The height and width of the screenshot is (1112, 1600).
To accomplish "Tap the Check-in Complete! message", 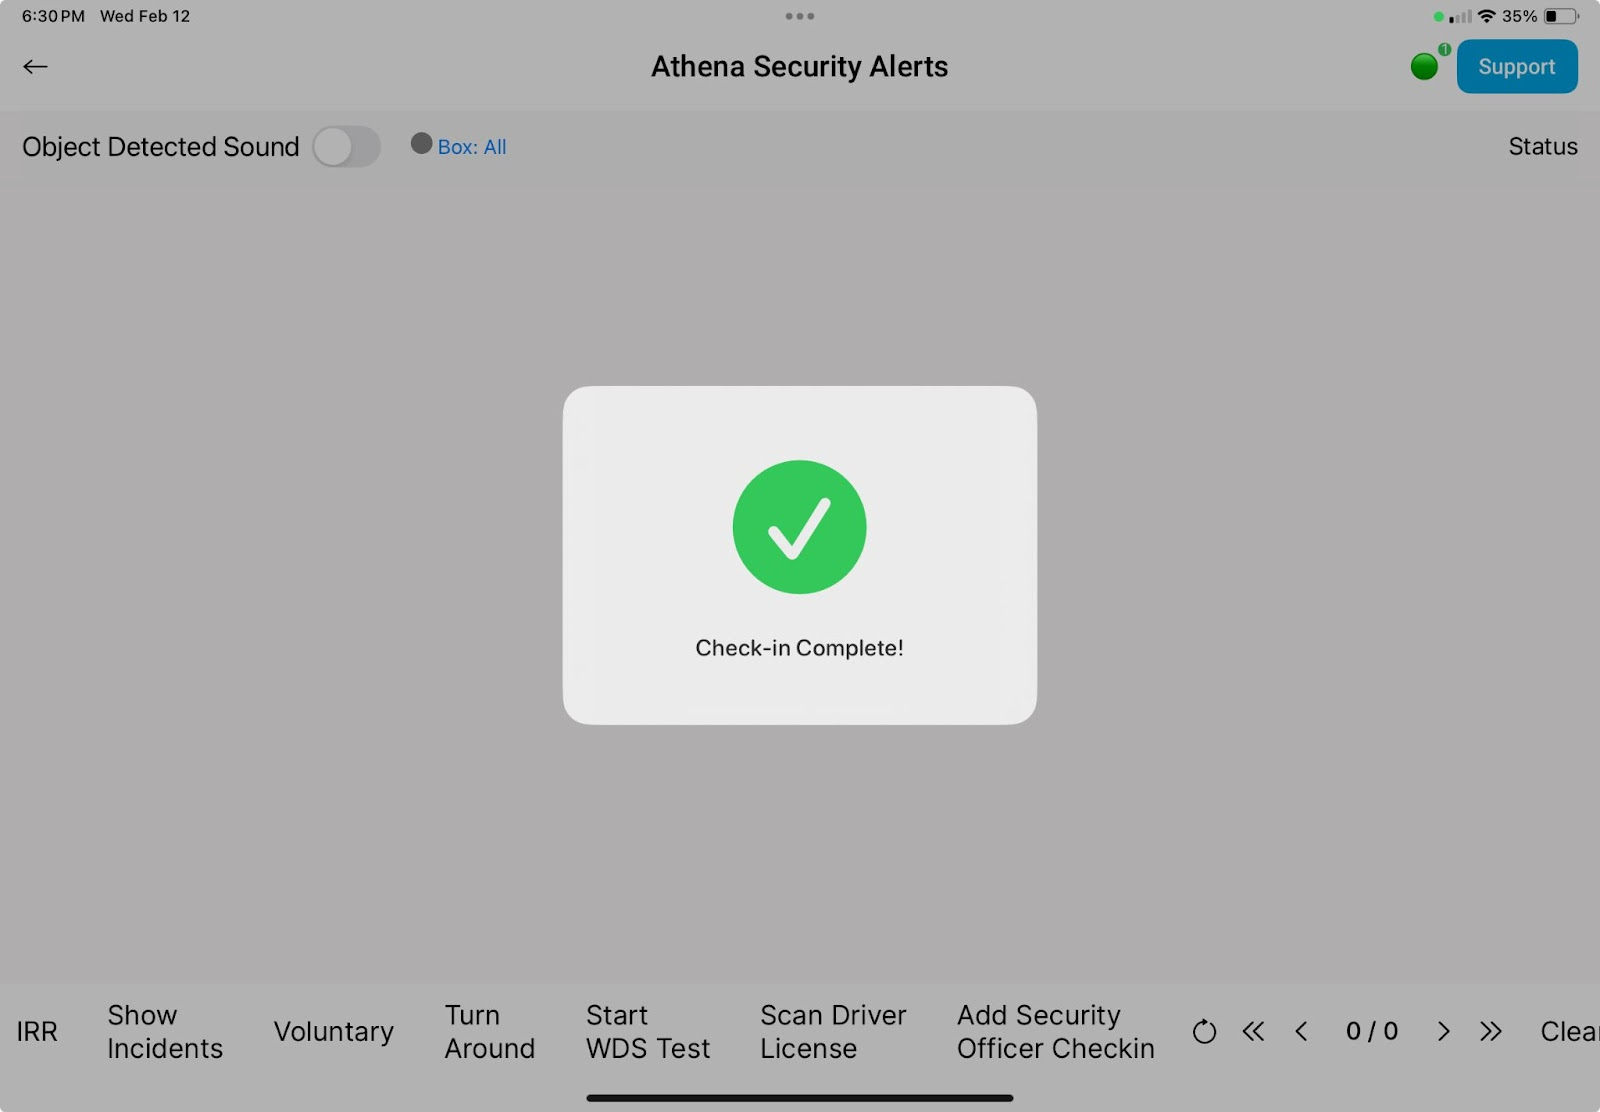I will 800,648.
